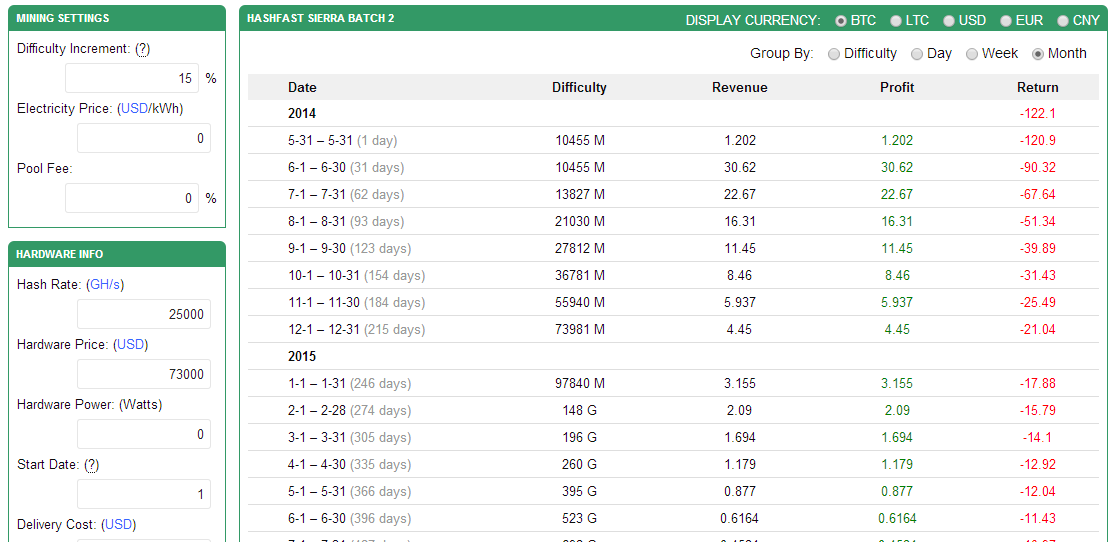Group results by Day
1113x542 pixels.
coord(917,53)
